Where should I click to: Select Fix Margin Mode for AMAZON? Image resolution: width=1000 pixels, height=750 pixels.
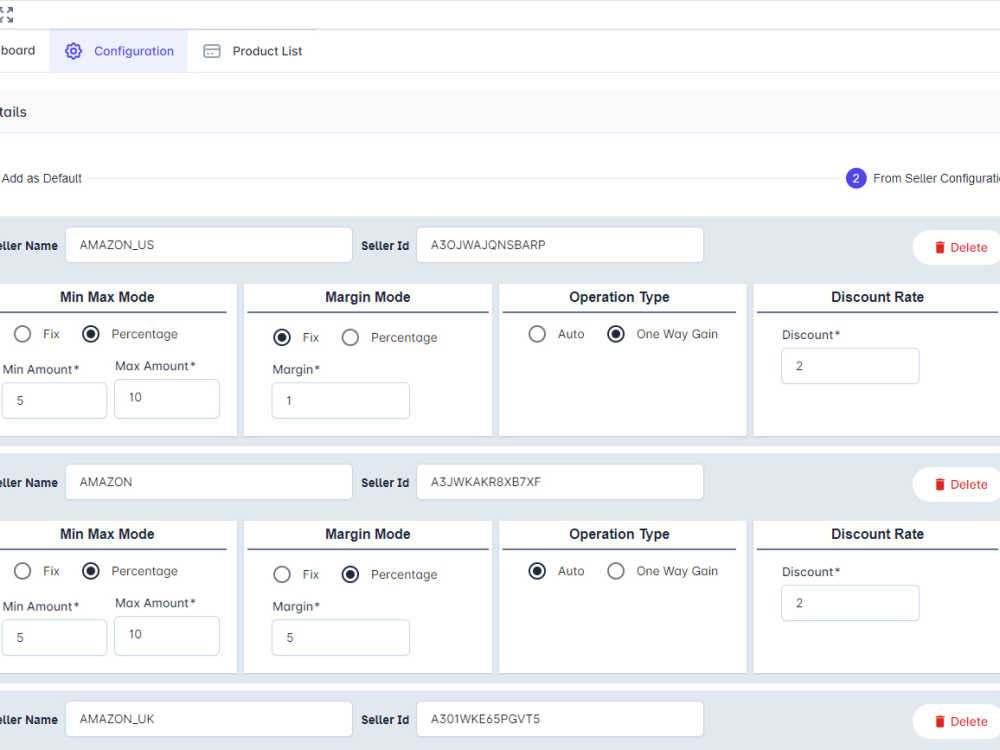pyautogui.click(x=282, y=575)
